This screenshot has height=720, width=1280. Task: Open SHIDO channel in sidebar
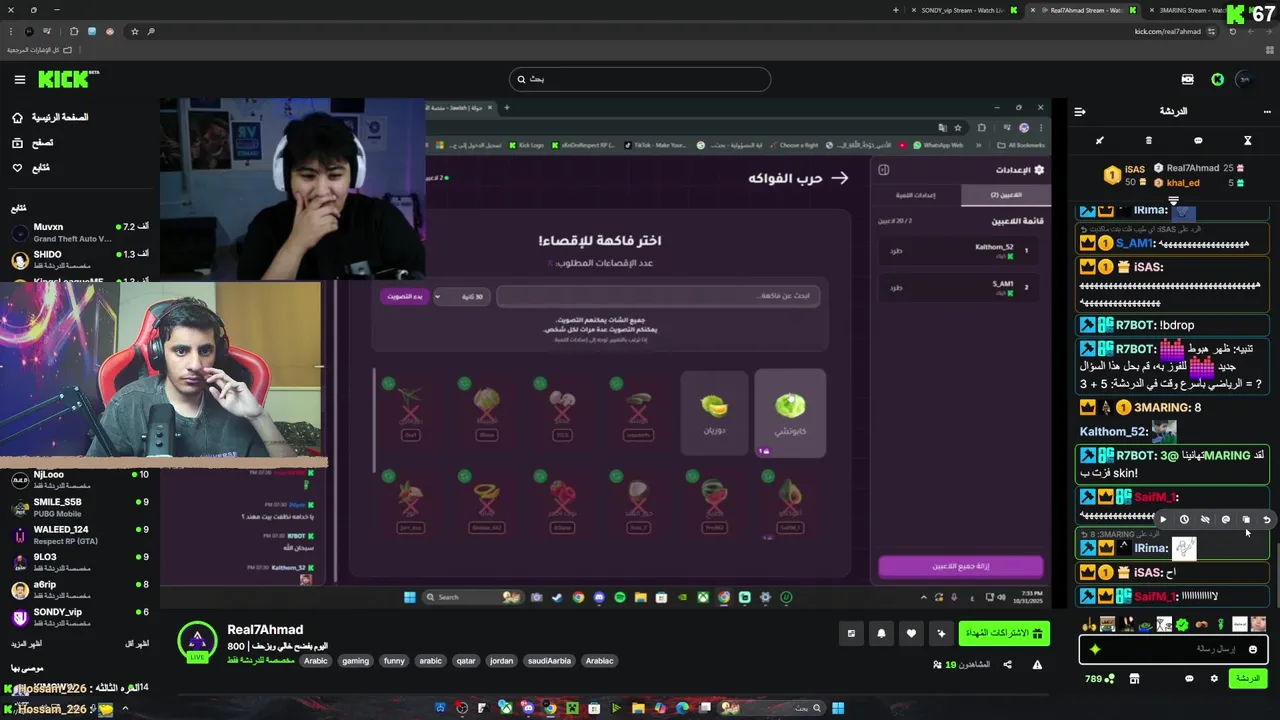pos(80,260)
